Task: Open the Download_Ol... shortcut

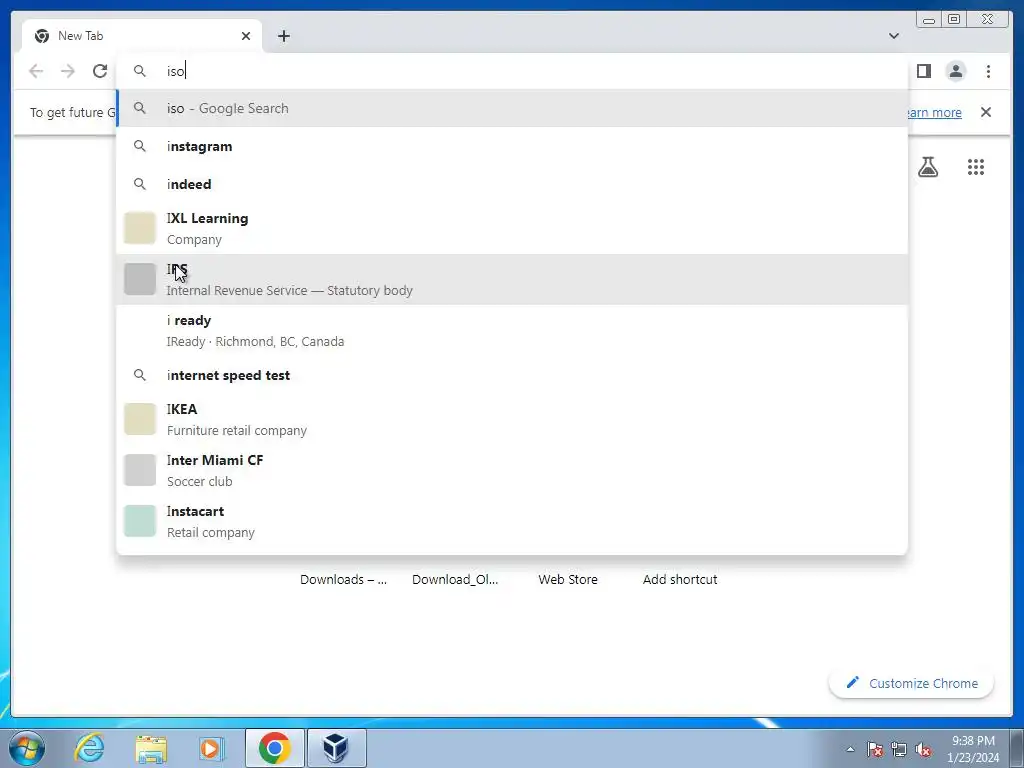Action: [x=455, y=579]
